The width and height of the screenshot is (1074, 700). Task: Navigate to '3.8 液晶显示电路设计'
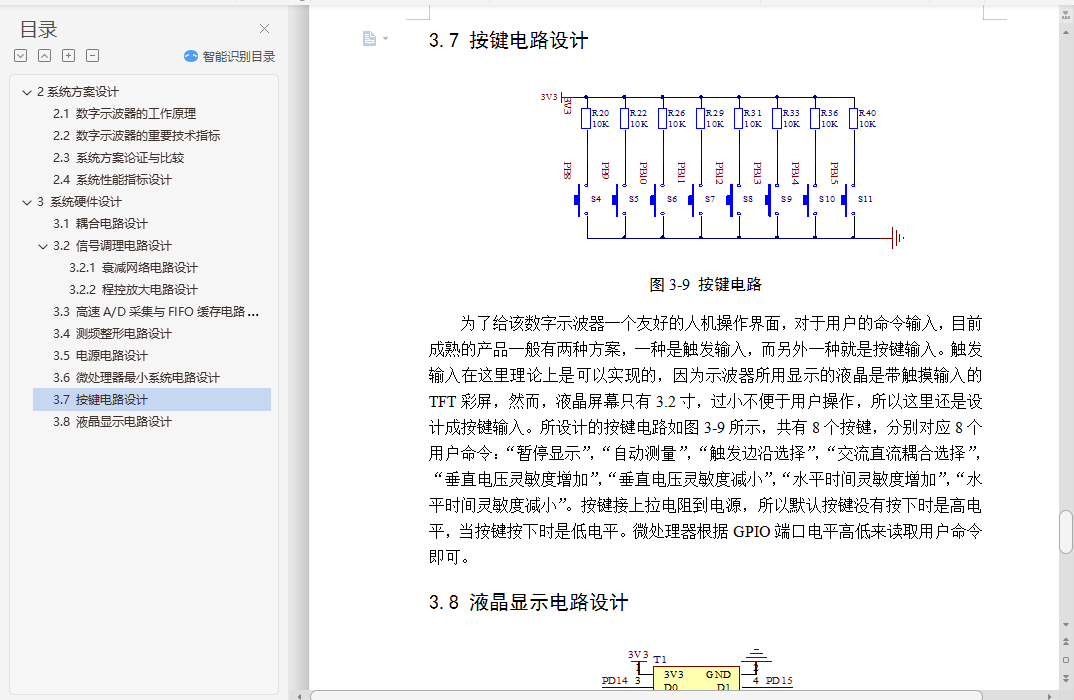(x=112, y=422)
